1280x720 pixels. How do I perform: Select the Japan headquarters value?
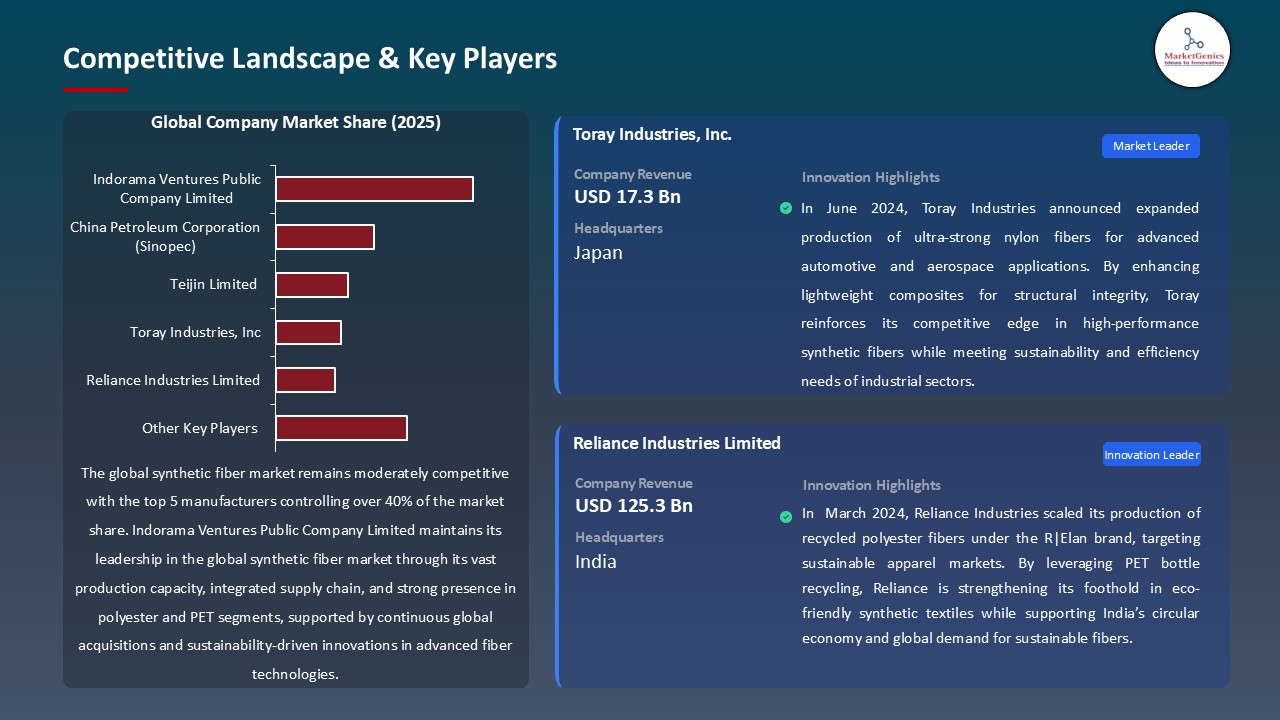[598, 253]
